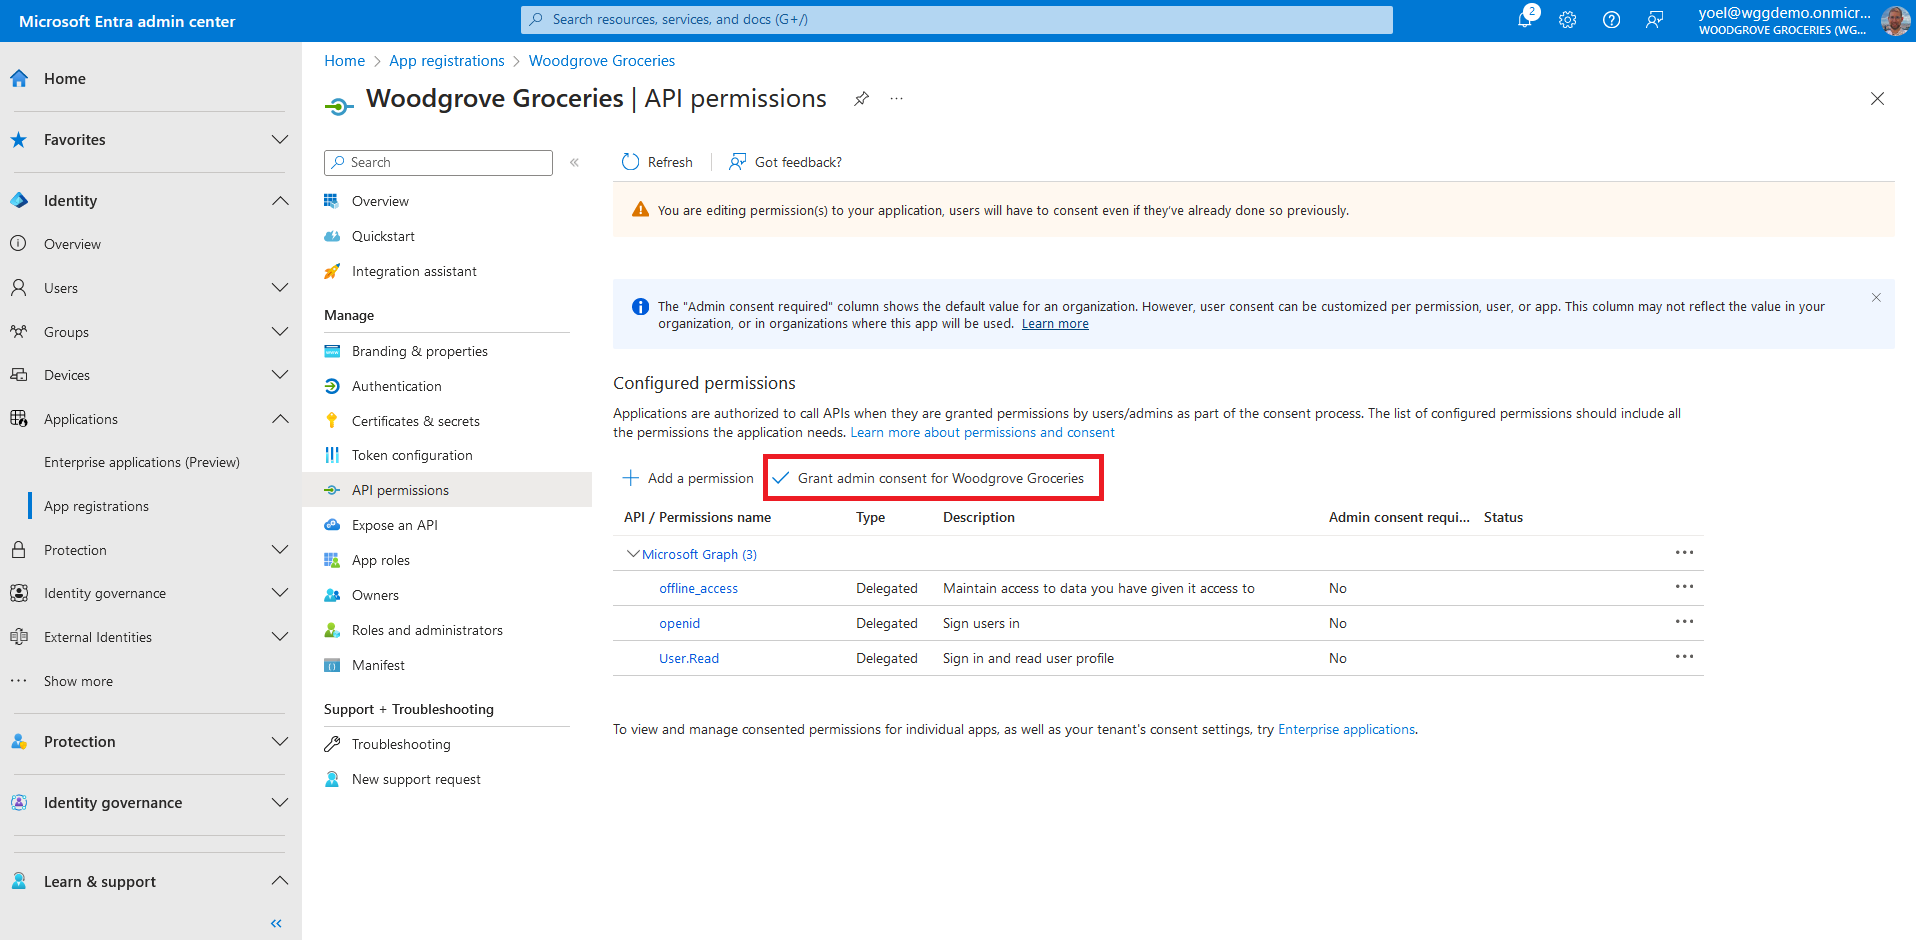1916x940 pixels.
Task: Expand the Users section in sidebar
Action: [x=280, y=288]
